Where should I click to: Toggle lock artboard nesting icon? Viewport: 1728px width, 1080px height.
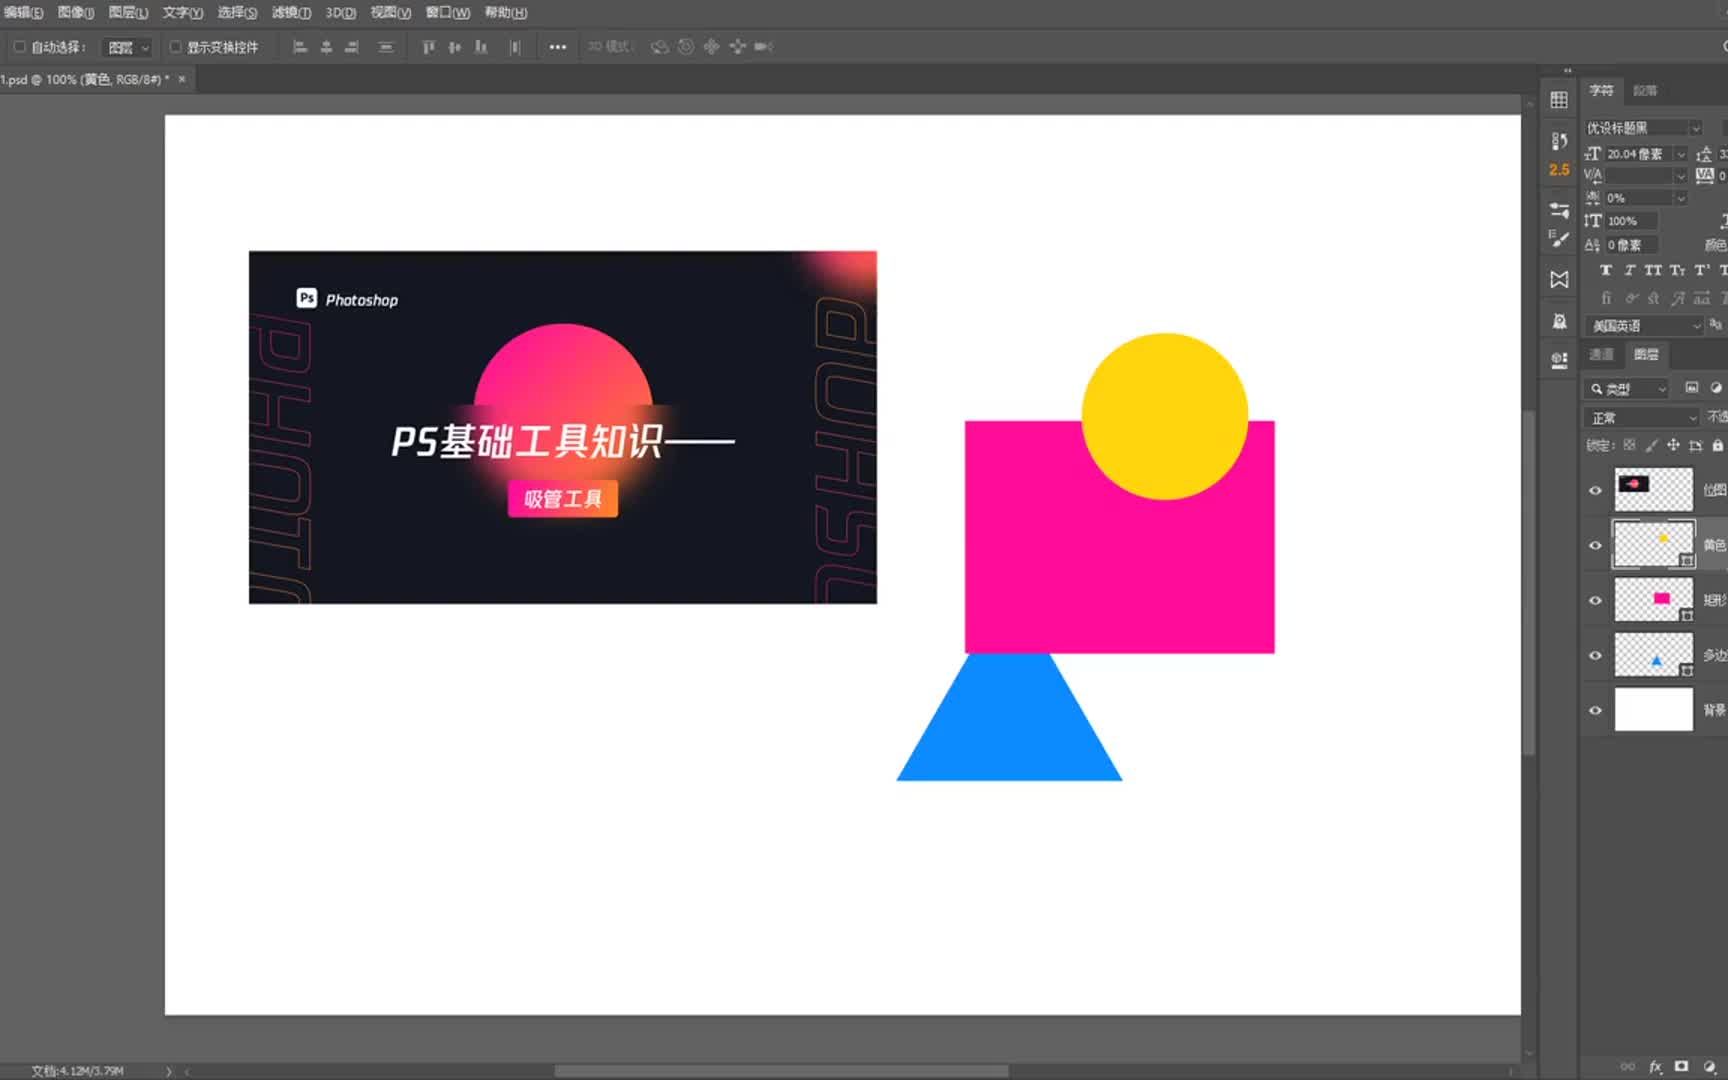pyautogui.click(x=1695, y=445)
